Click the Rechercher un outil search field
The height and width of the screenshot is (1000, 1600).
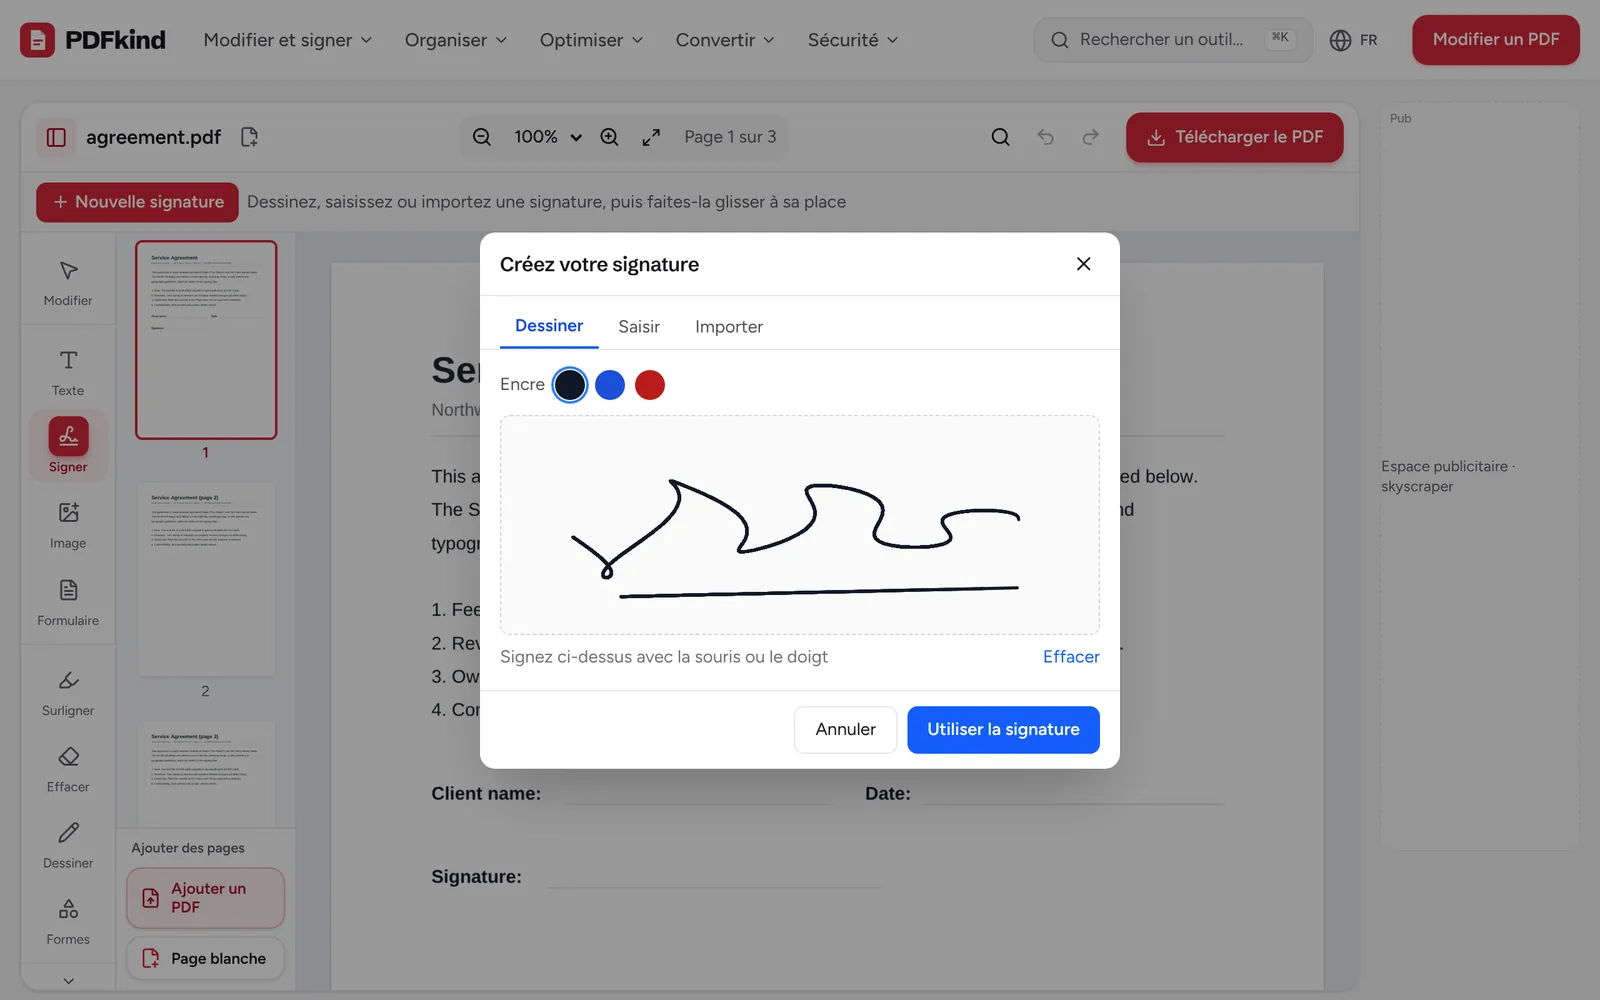pyautogui.click(x=1172, y=40)
